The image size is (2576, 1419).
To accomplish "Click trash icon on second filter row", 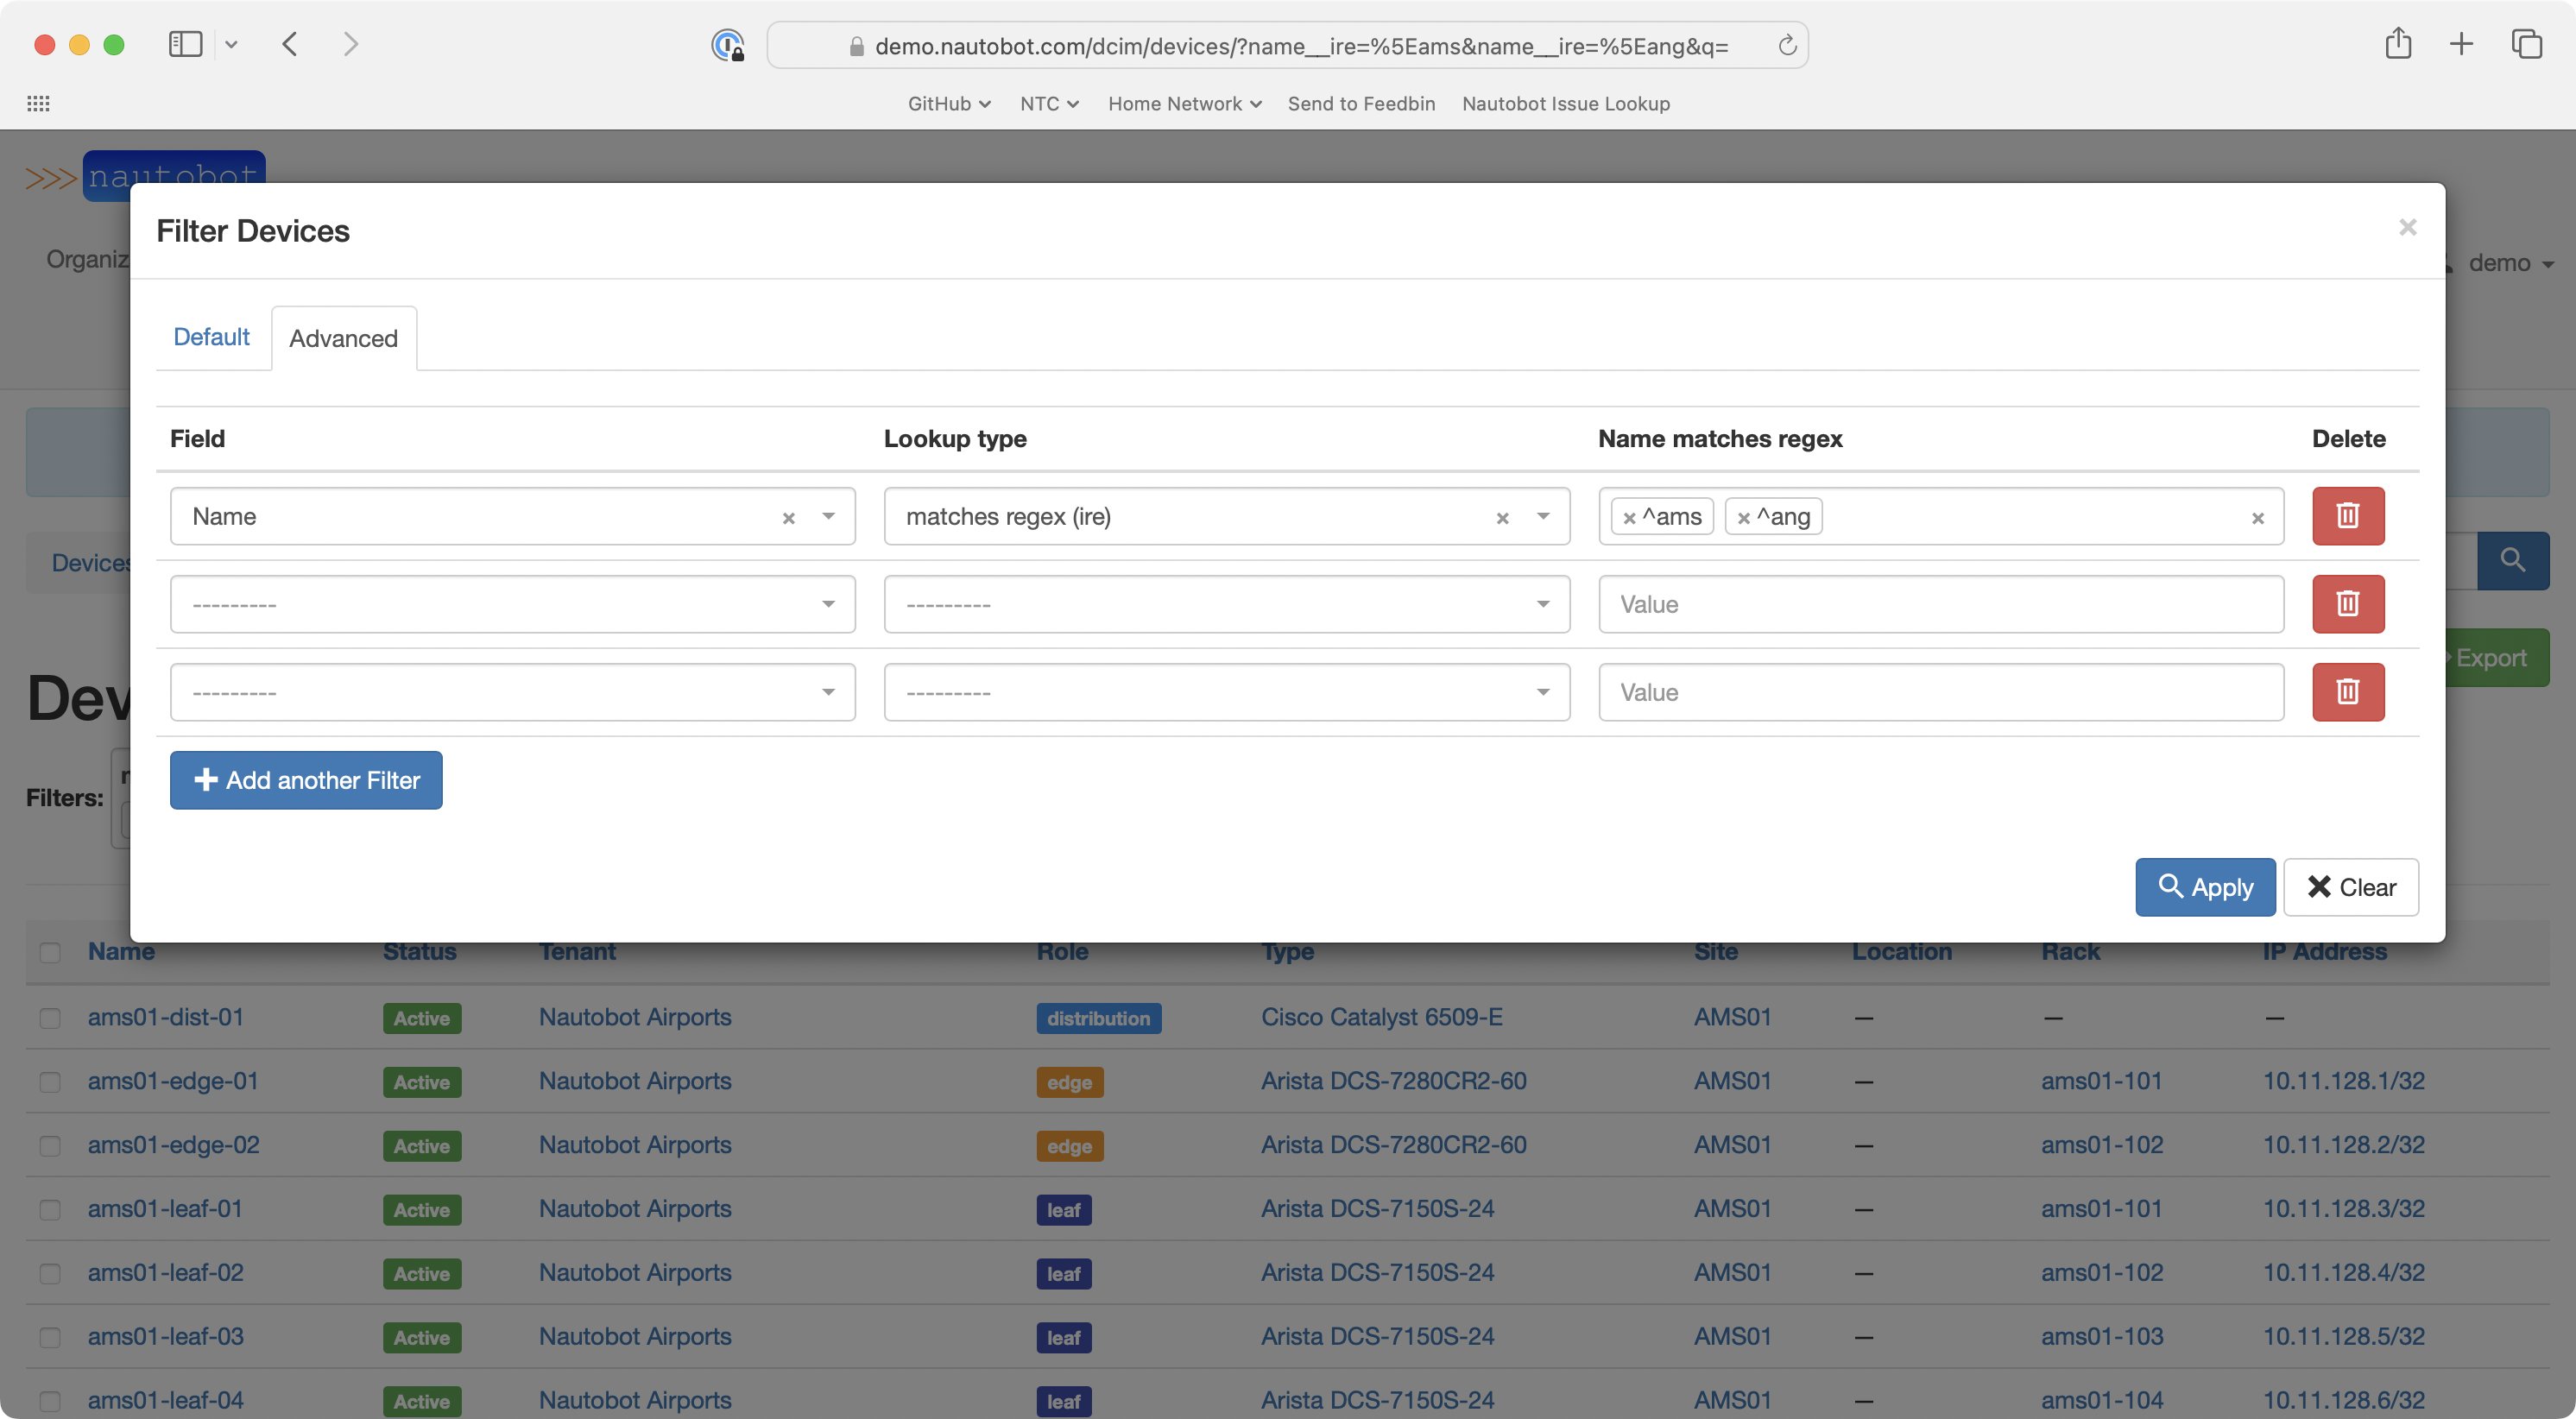I will 2347,604.
